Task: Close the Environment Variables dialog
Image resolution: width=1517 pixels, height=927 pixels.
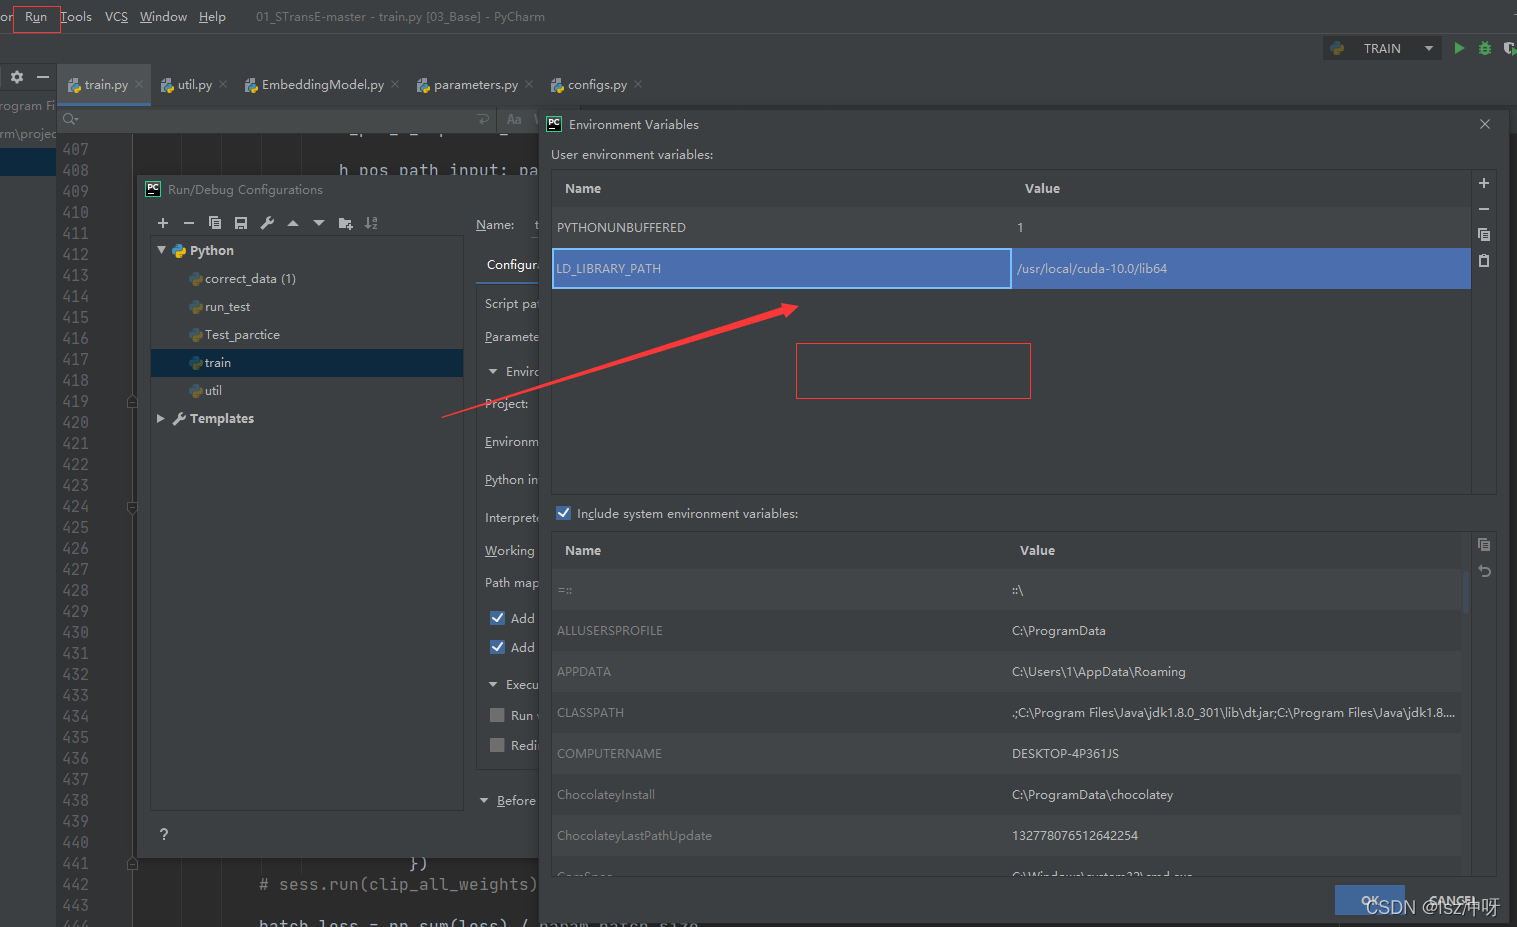Action: pyautogui.click(x=1485, y=124)
